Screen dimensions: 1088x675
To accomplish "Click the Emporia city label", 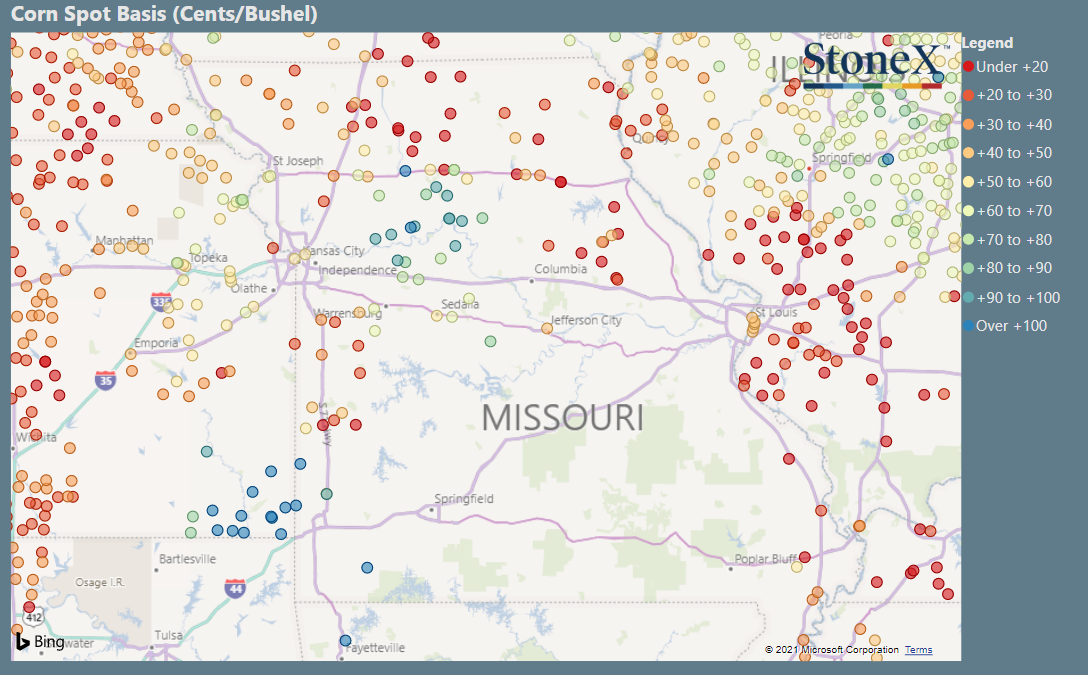I will (x=156, y=343).
